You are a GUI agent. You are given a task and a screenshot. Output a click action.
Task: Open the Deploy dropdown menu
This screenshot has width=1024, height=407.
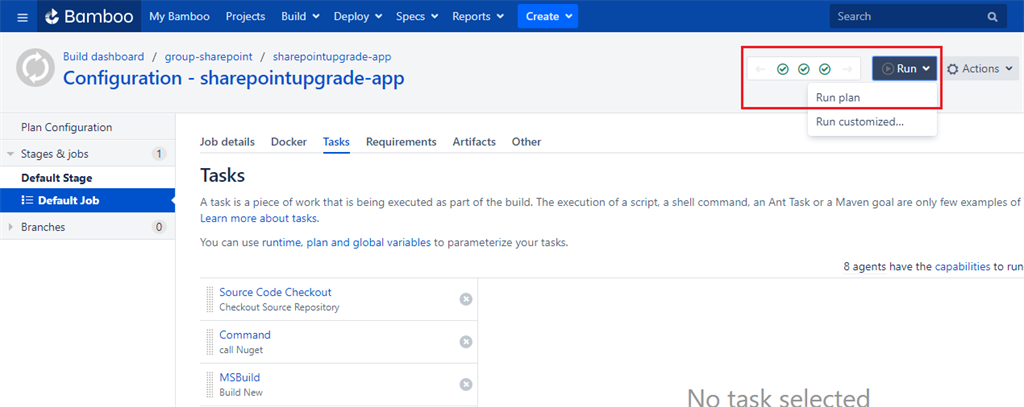tap(358, 16)
